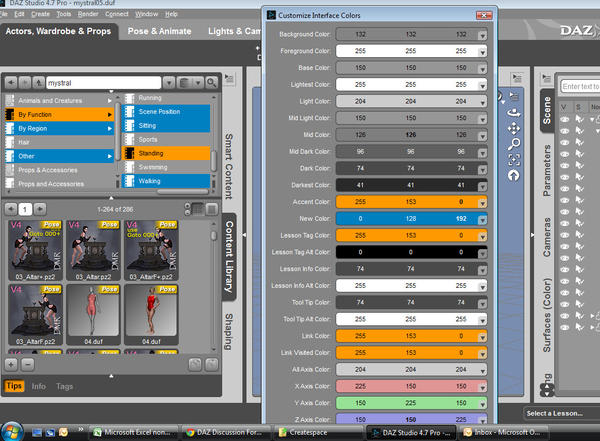Click the frame selection view tool
600x441 pixels.
(514, 160)
